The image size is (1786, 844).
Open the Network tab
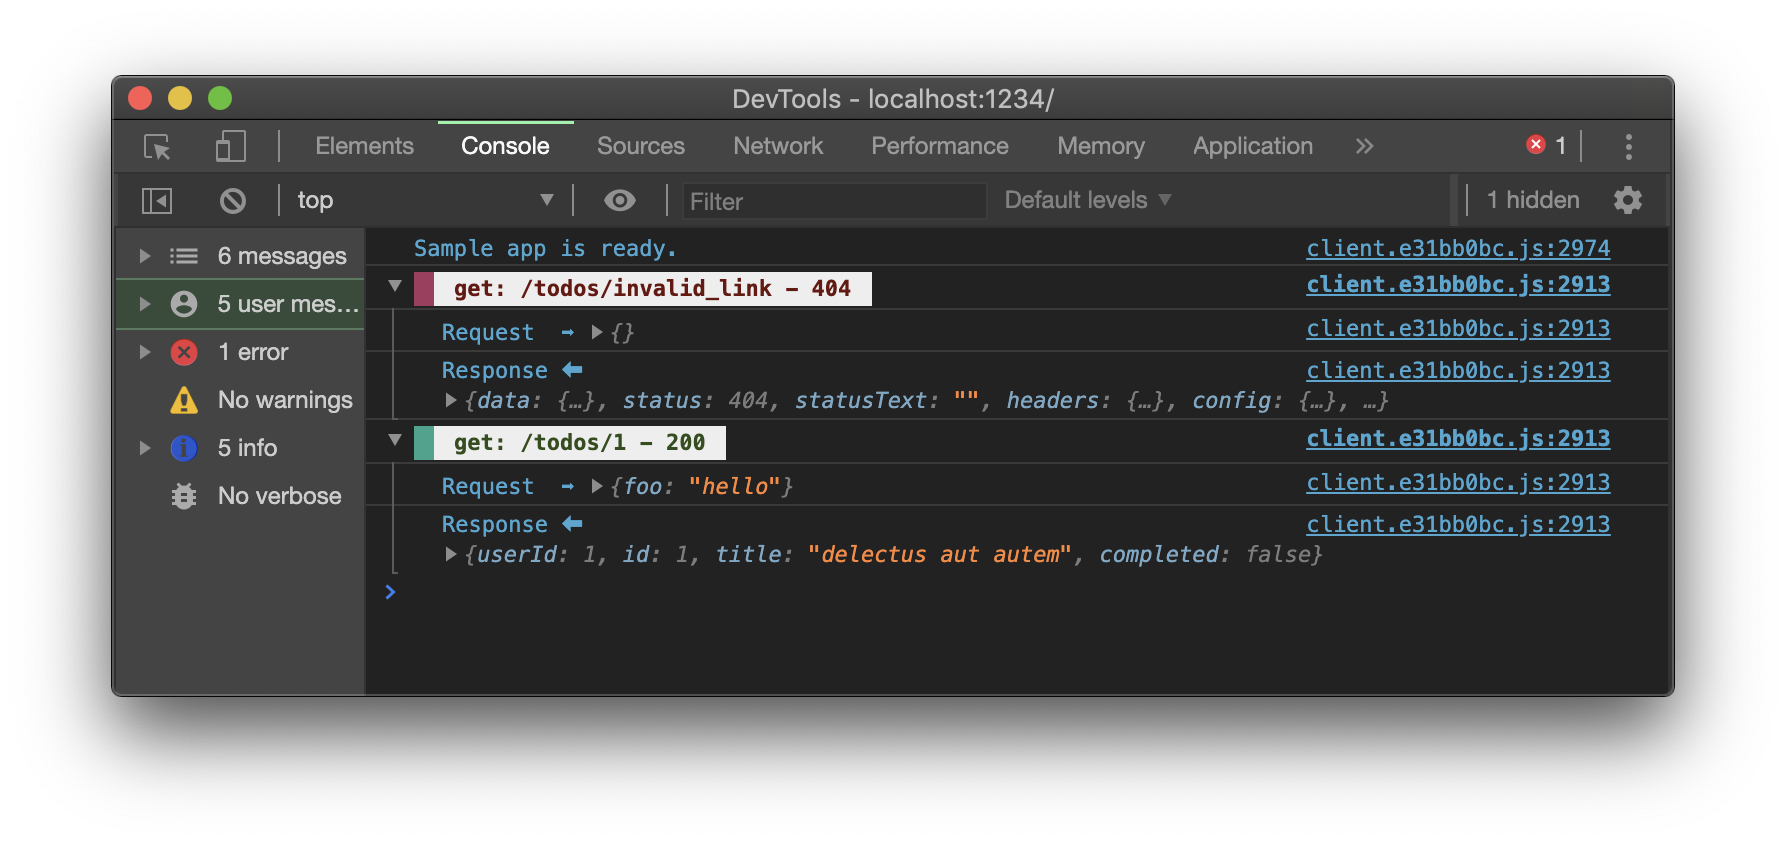(778, 146)
